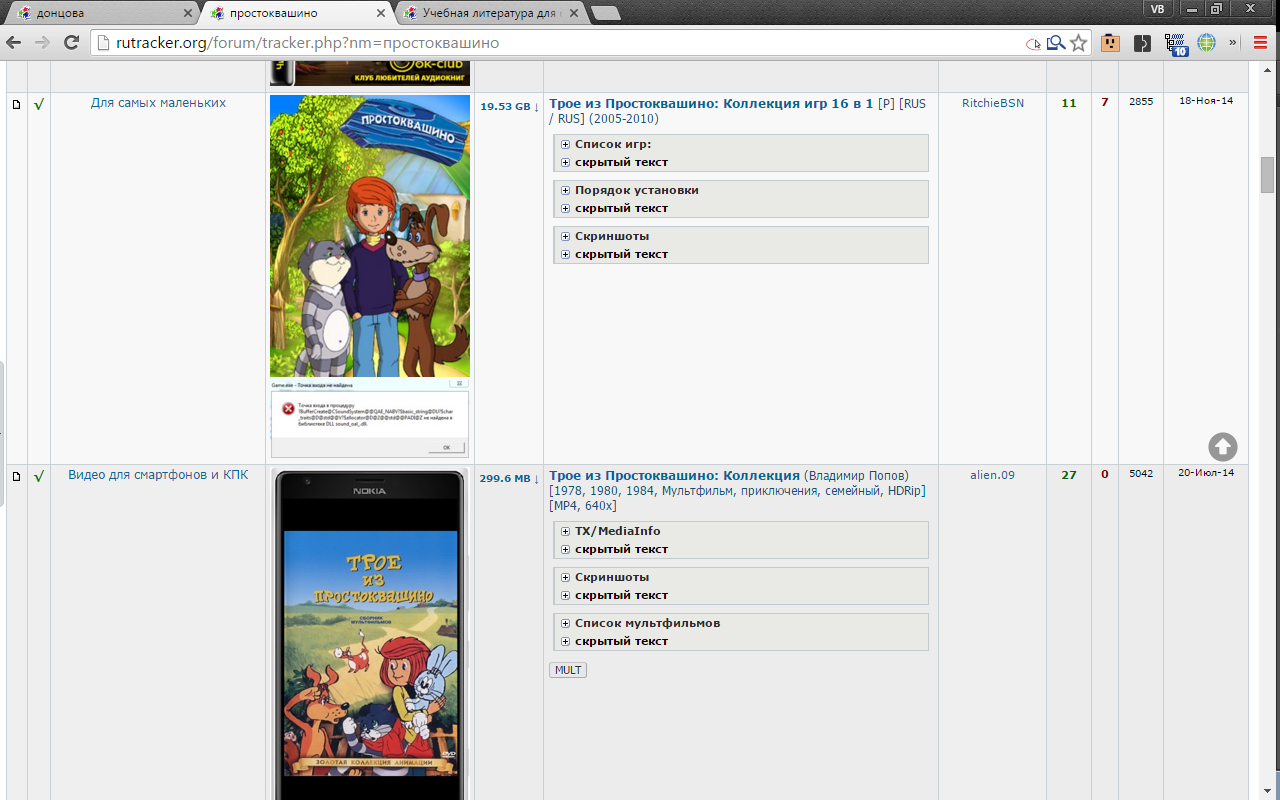Open the 'Видео для смартфонов и КПК' category
This screenshot has height=800, width=1280.
click(158, 475)
